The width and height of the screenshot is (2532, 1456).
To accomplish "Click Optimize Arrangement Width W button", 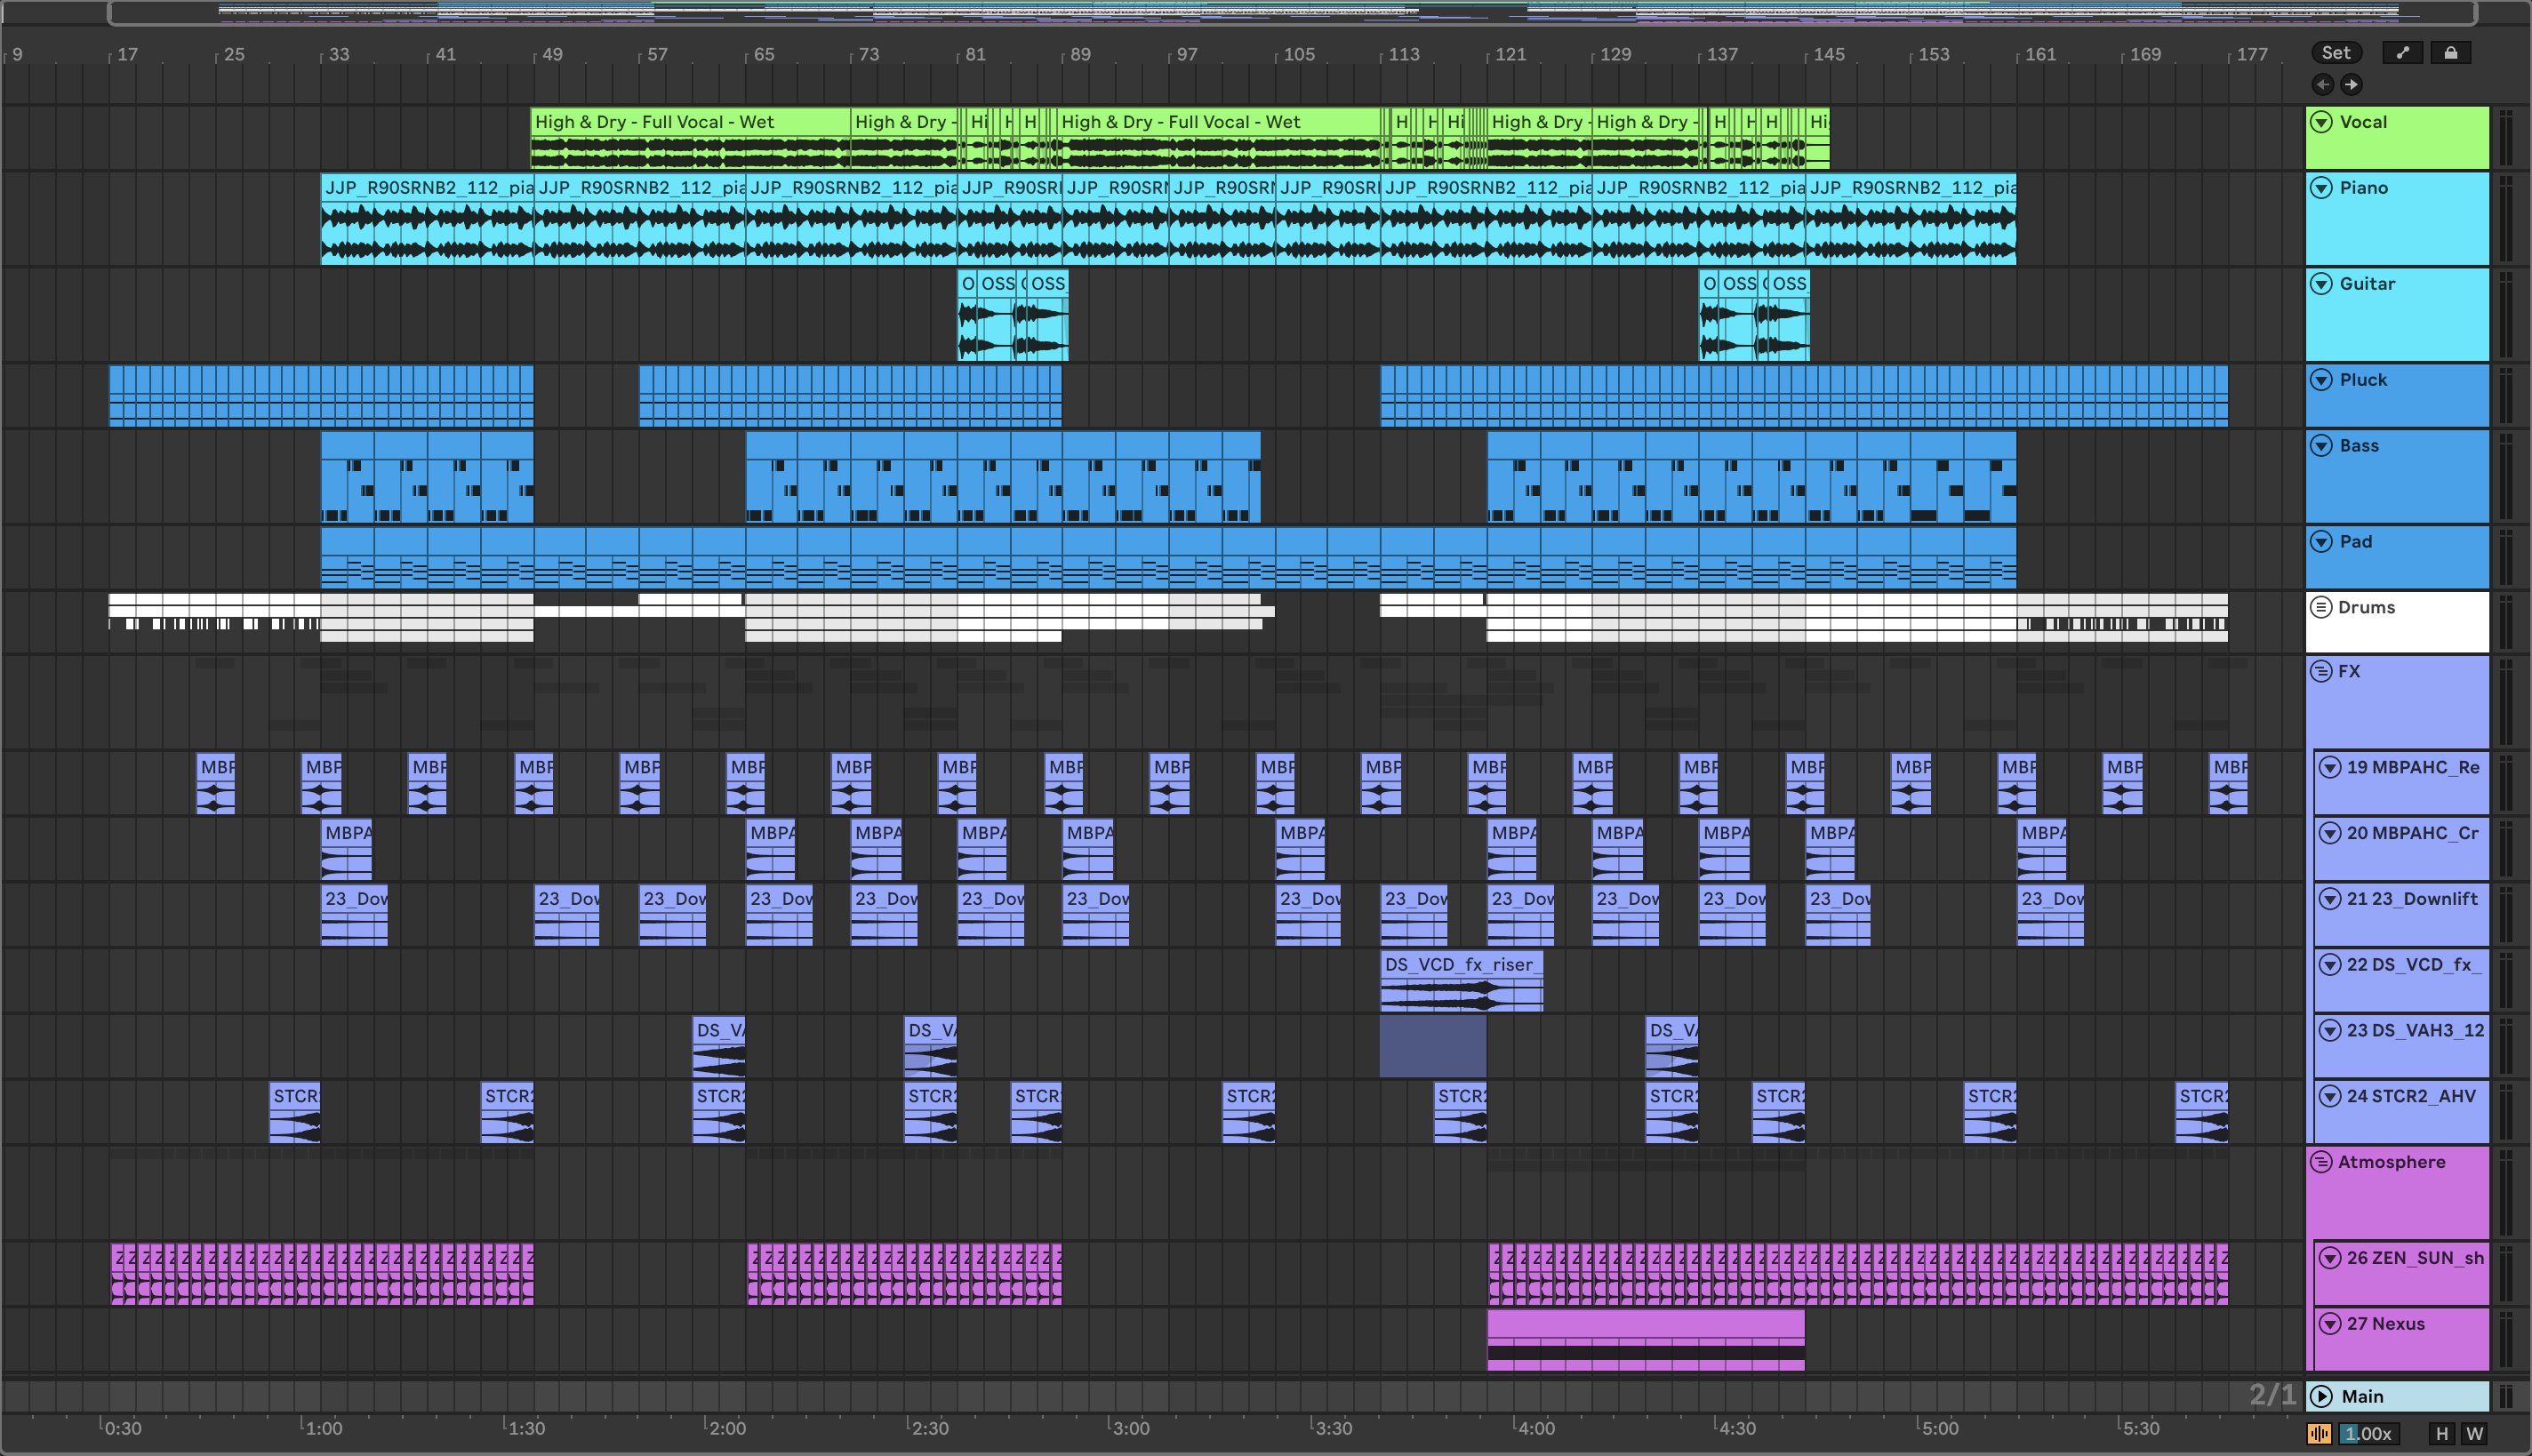I will pyautogui.click(x=2474, y=1433).
